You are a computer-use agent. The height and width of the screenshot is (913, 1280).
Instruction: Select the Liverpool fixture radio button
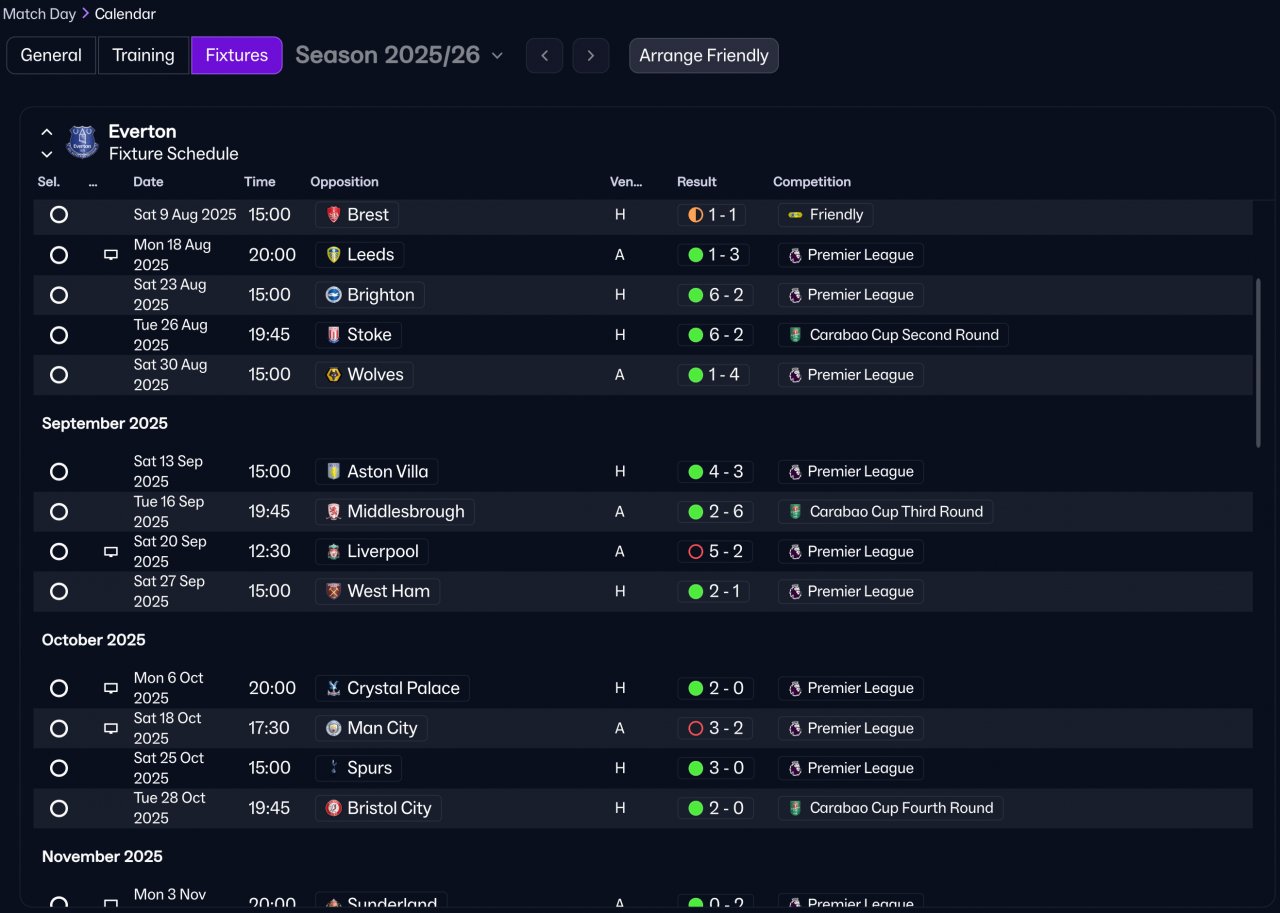coord(59,552)
